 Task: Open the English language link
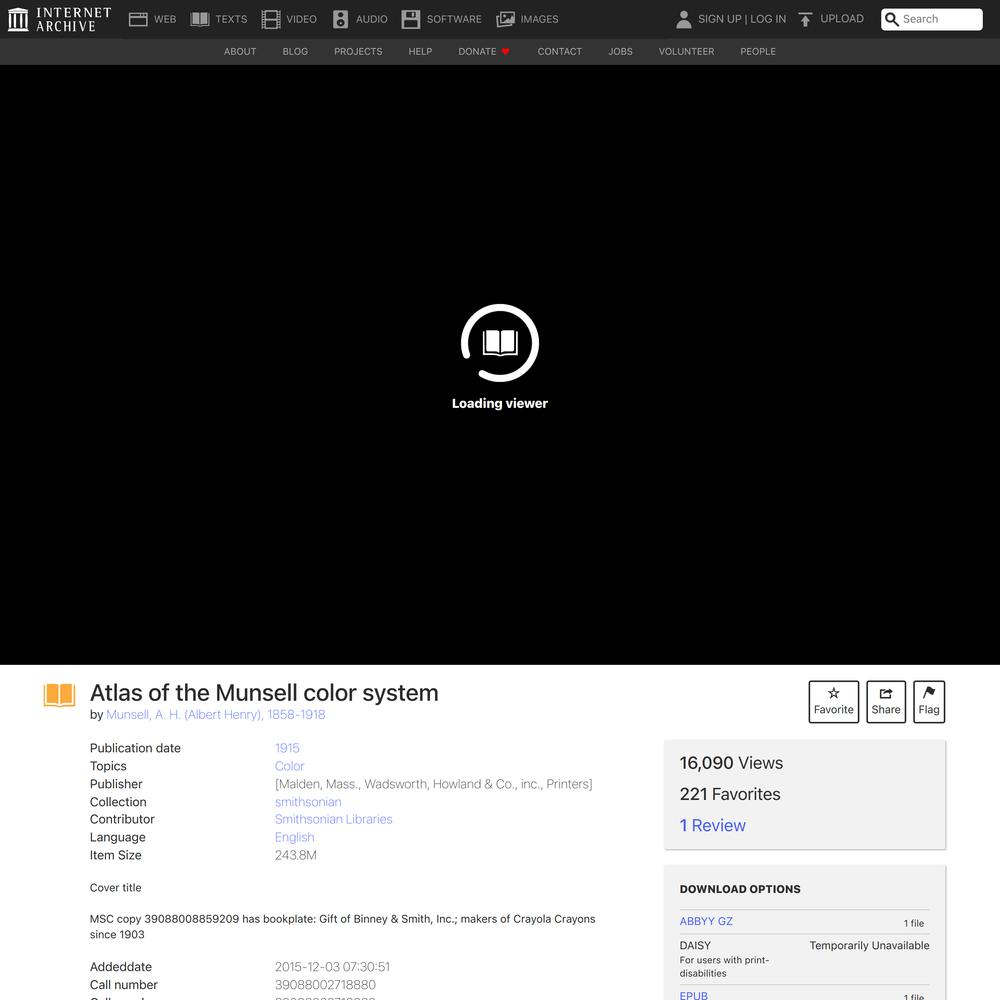tap(295, 837)
